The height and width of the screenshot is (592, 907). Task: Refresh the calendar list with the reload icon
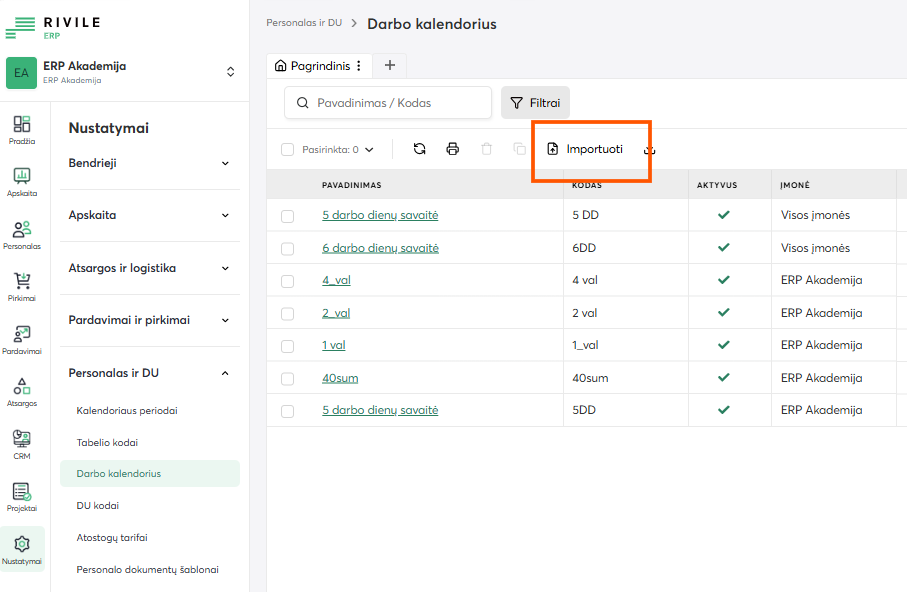pos(419,149)
